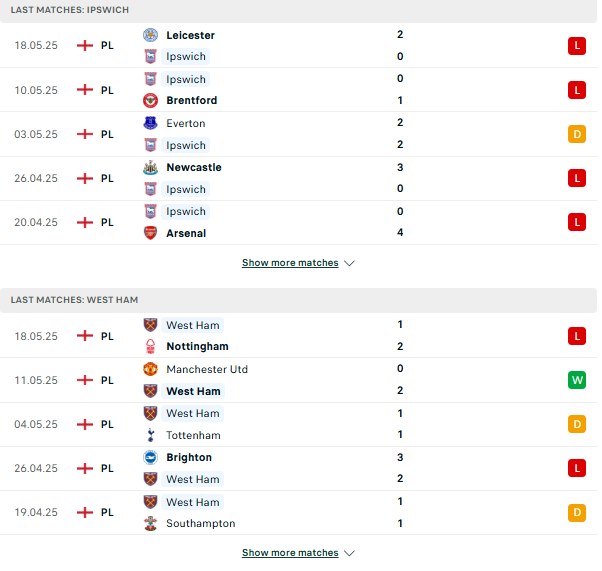Viewport: 602px width, 571px height.
Task: Click the Everton club crest icon
Action: click(x=150, y=123)
